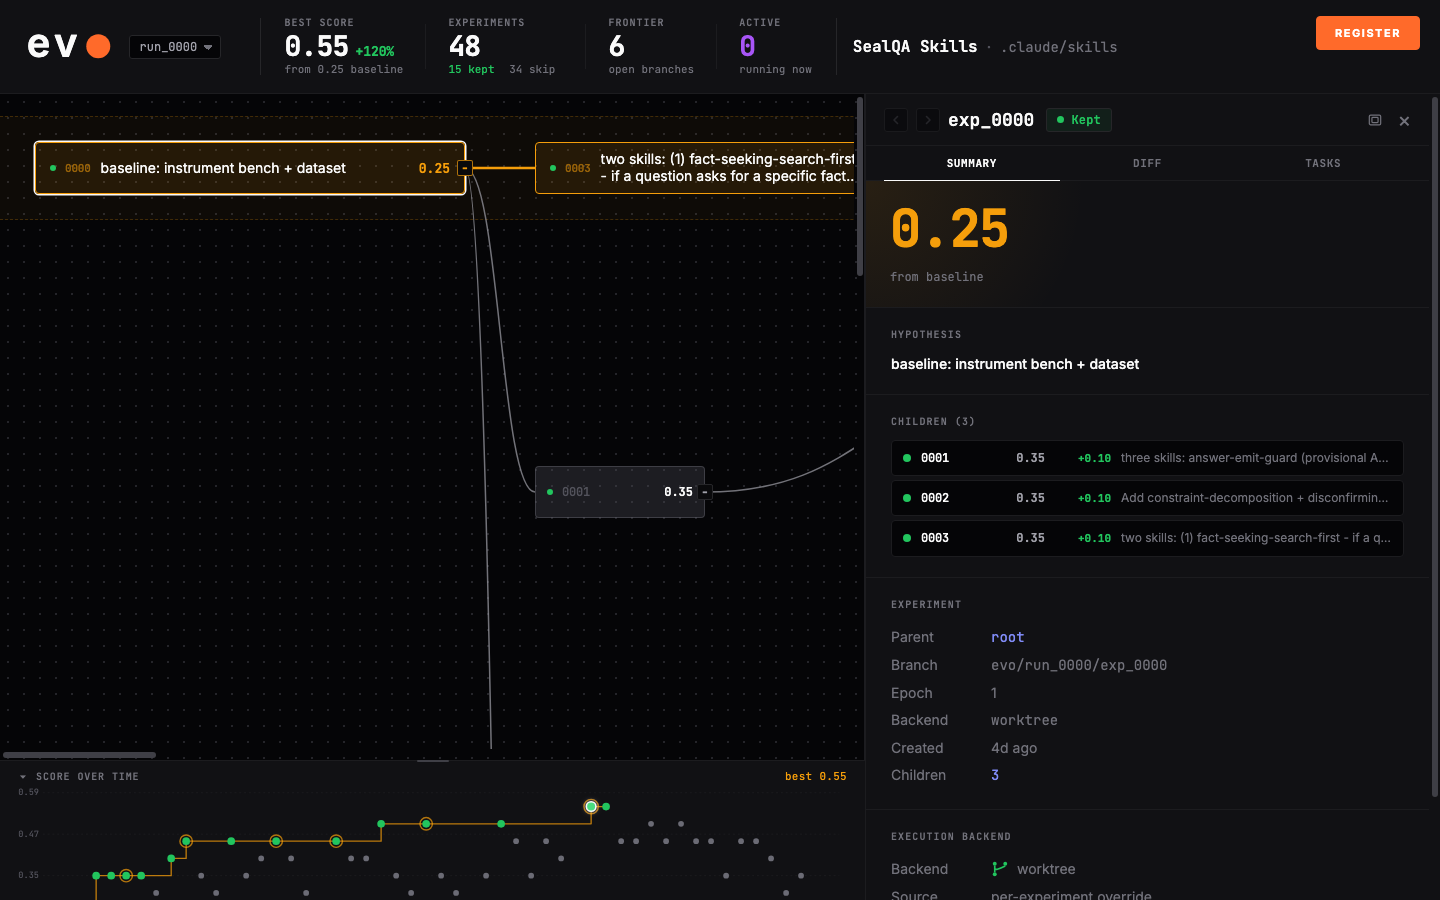Open child experiment 0002 row
Viewport: 1440px width, 900px height.
click(x=1147, y=498)
